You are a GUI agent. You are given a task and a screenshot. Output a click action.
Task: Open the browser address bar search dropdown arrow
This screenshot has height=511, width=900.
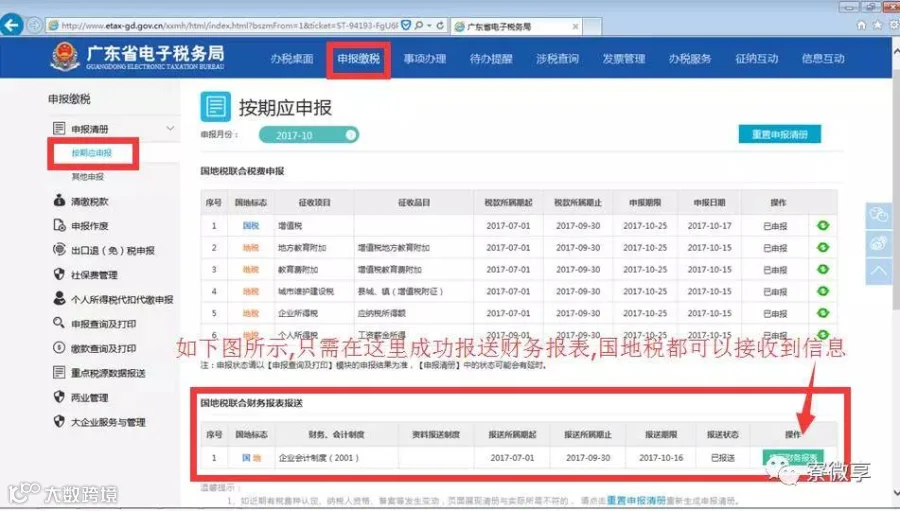pyautogui.click(x=429, y=25)
